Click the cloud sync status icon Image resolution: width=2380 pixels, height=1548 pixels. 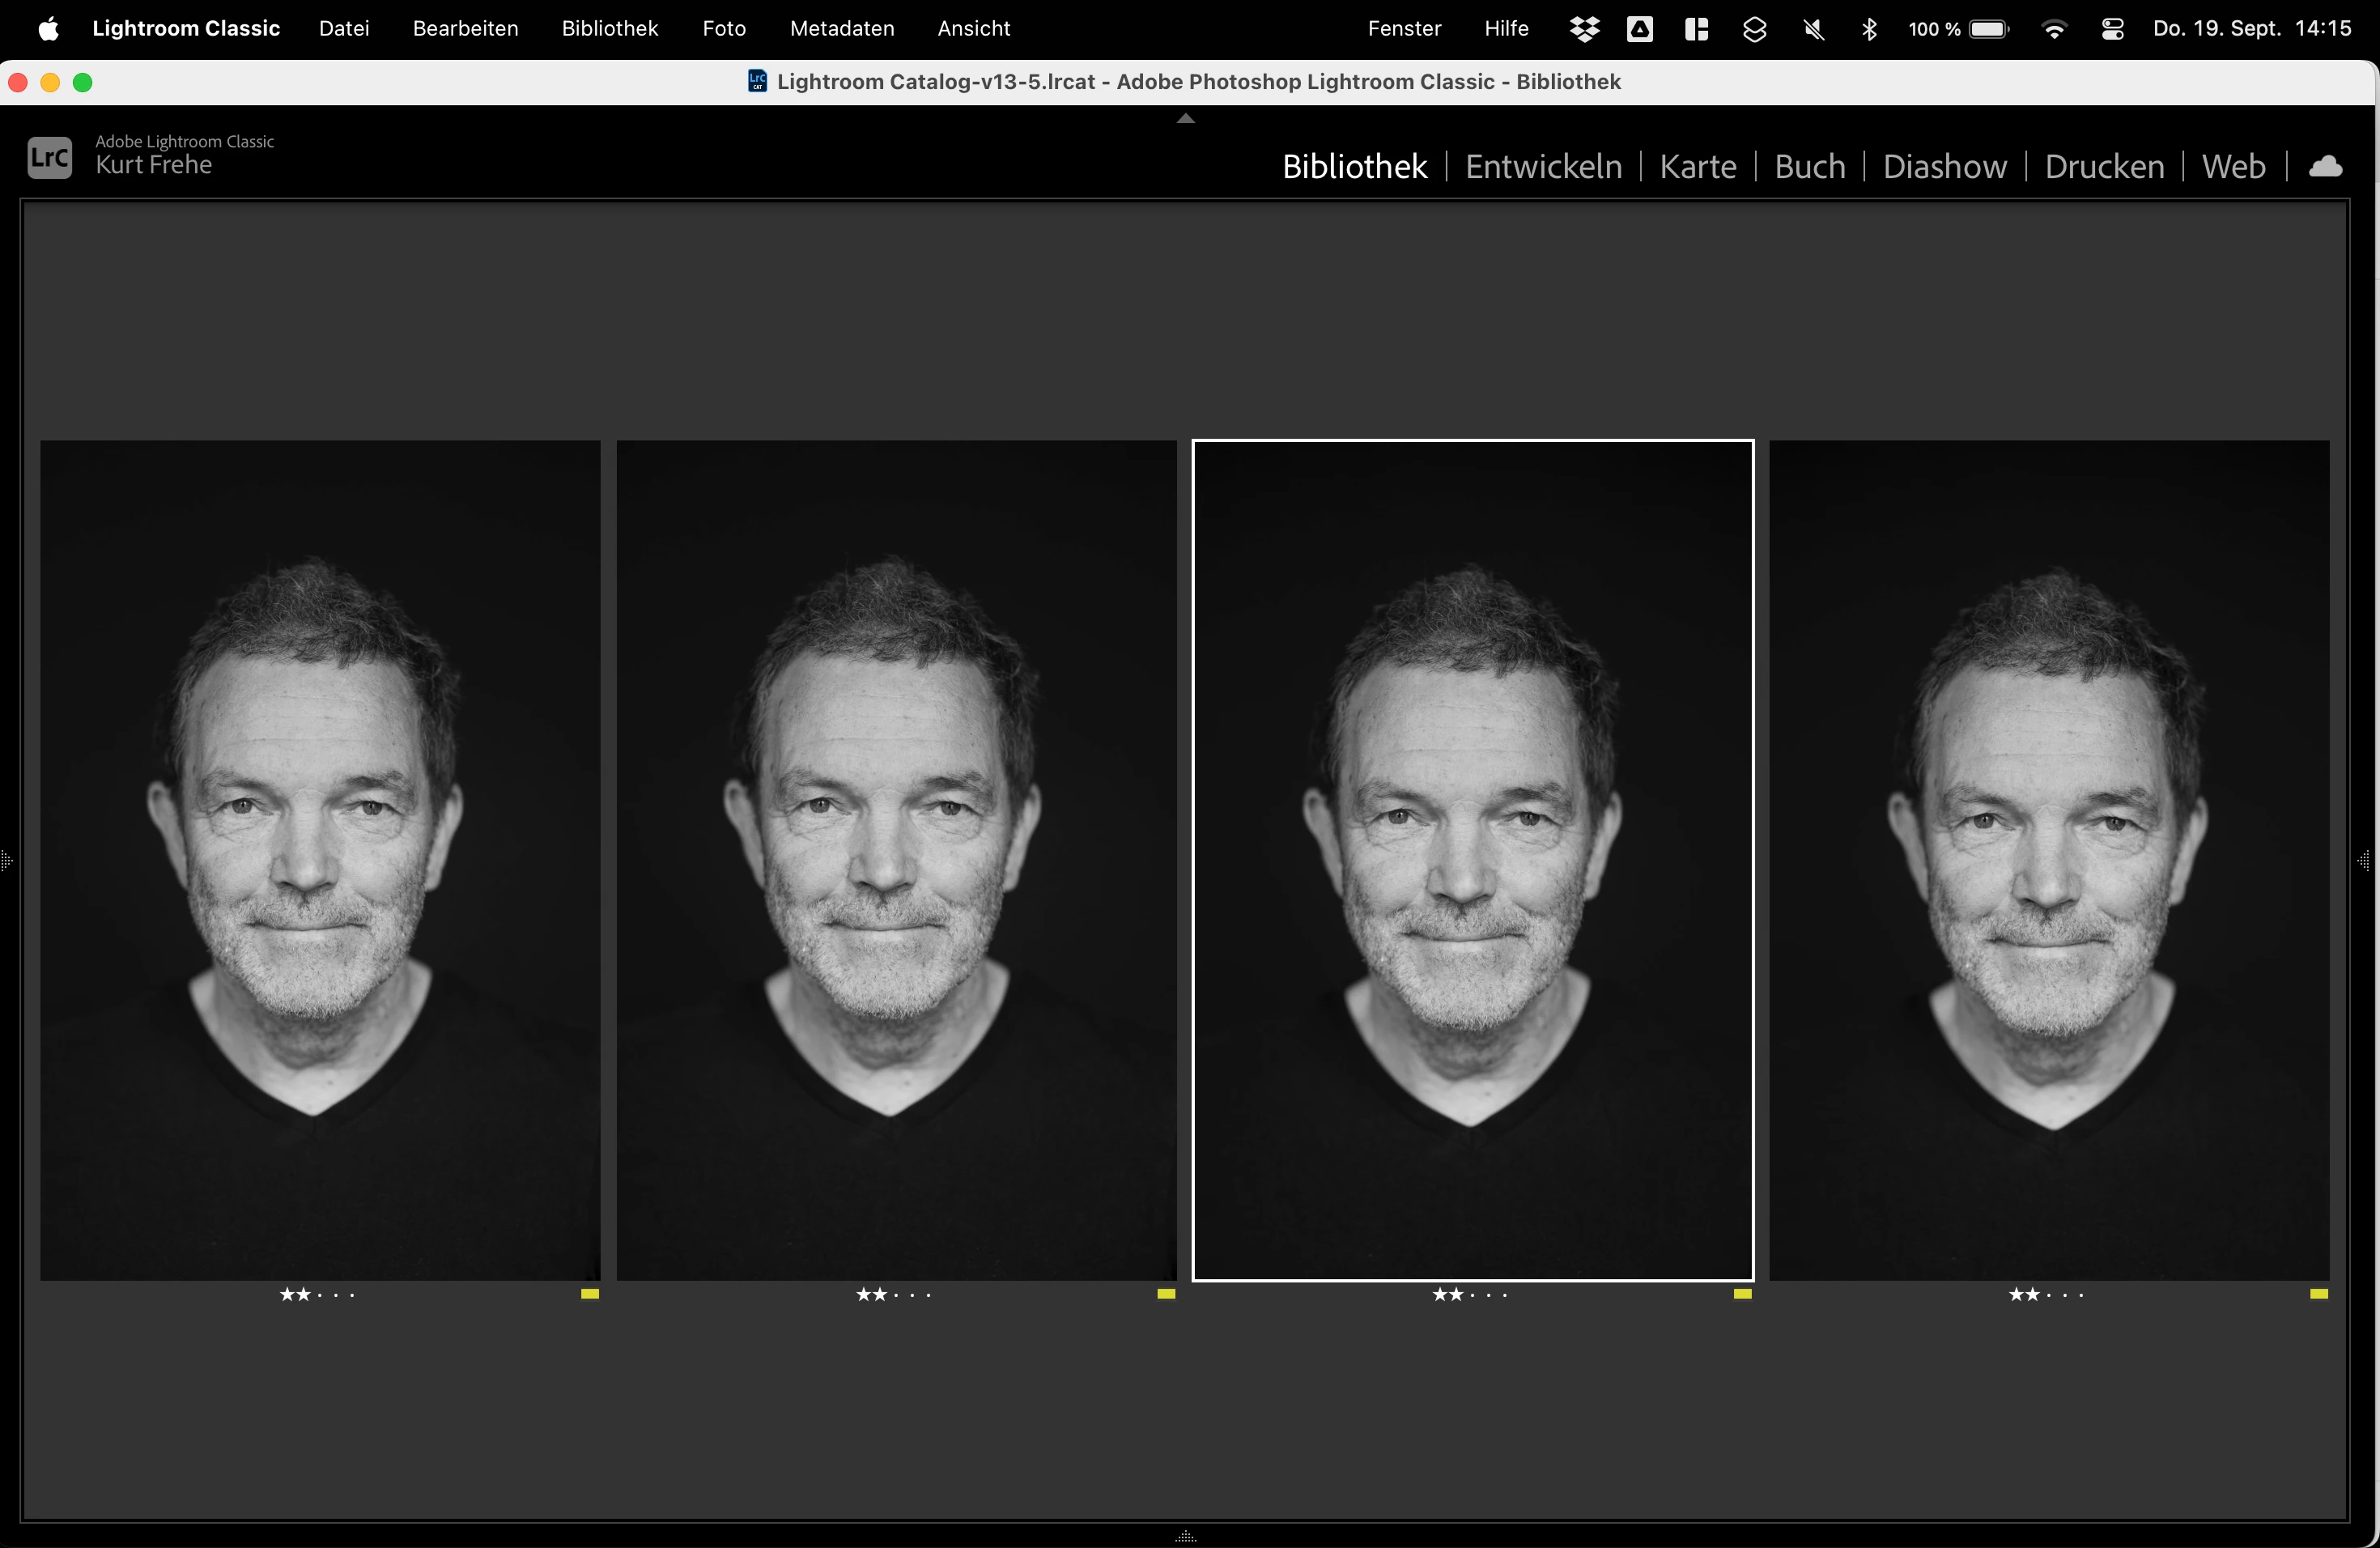pos(2325,166)
